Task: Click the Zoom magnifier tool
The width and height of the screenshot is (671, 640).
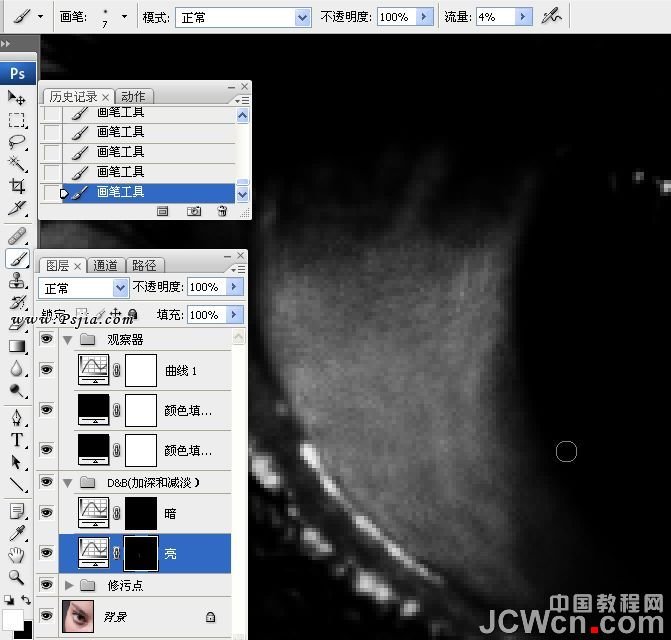Action: (17, 577)
